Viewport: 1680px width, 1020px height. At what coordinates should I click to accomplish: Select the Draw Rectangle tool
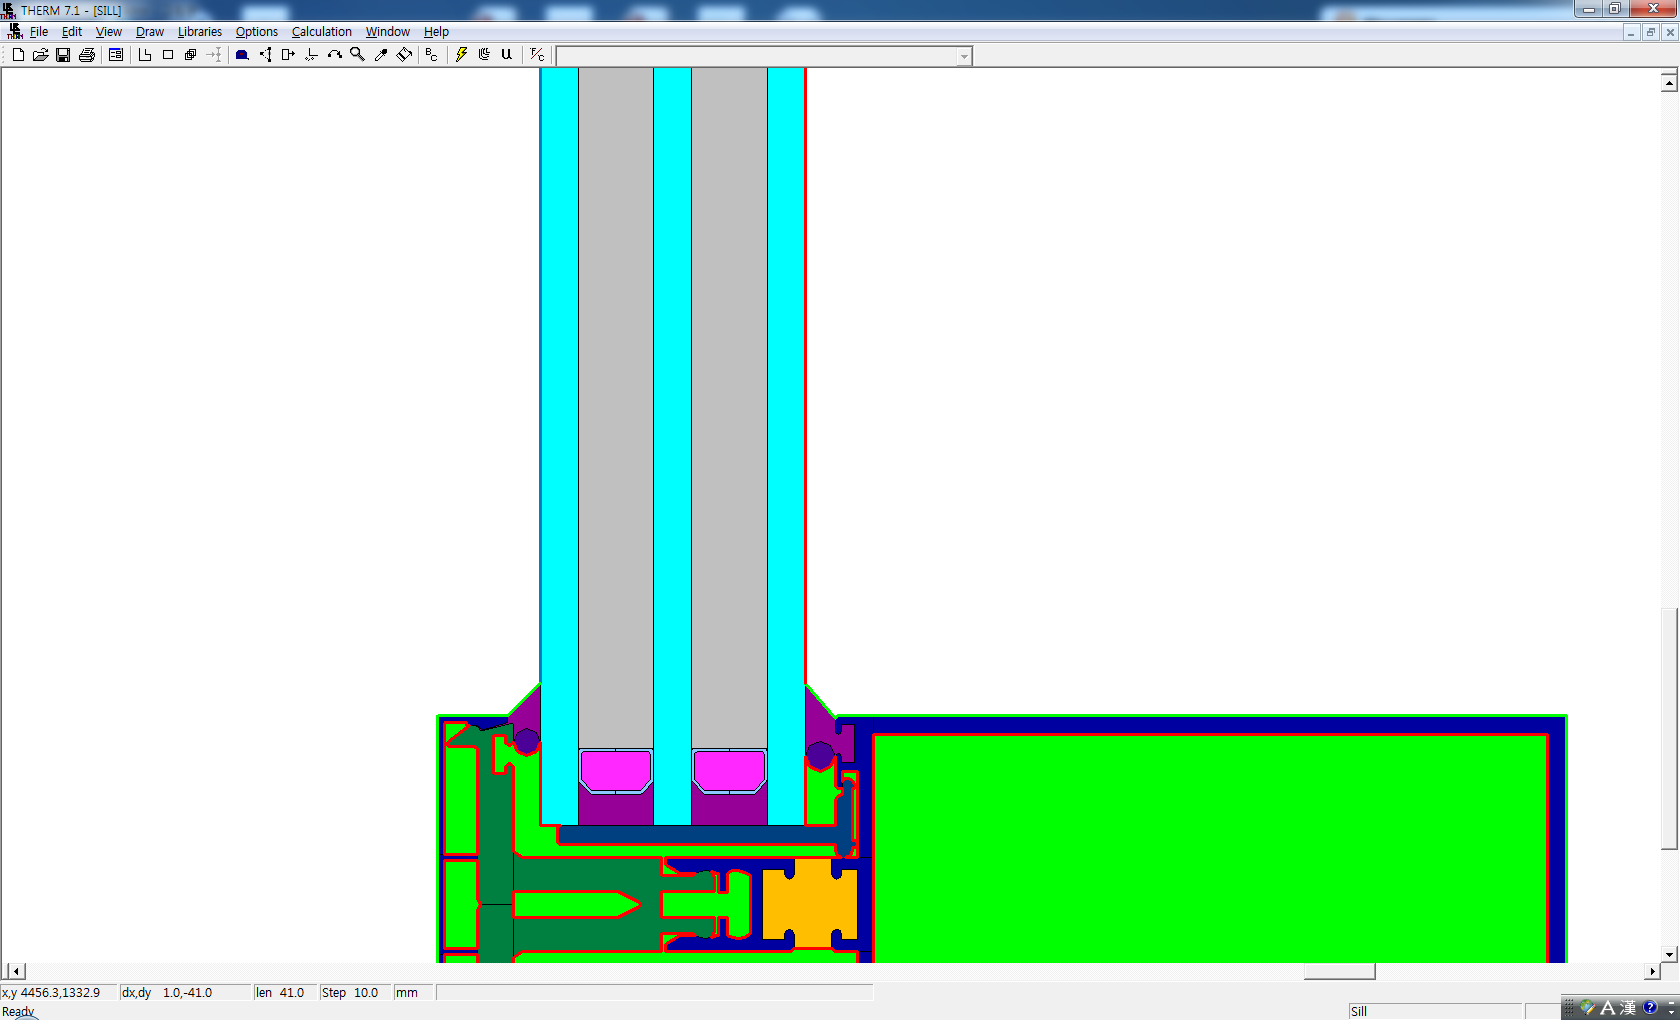pos(168,55)
